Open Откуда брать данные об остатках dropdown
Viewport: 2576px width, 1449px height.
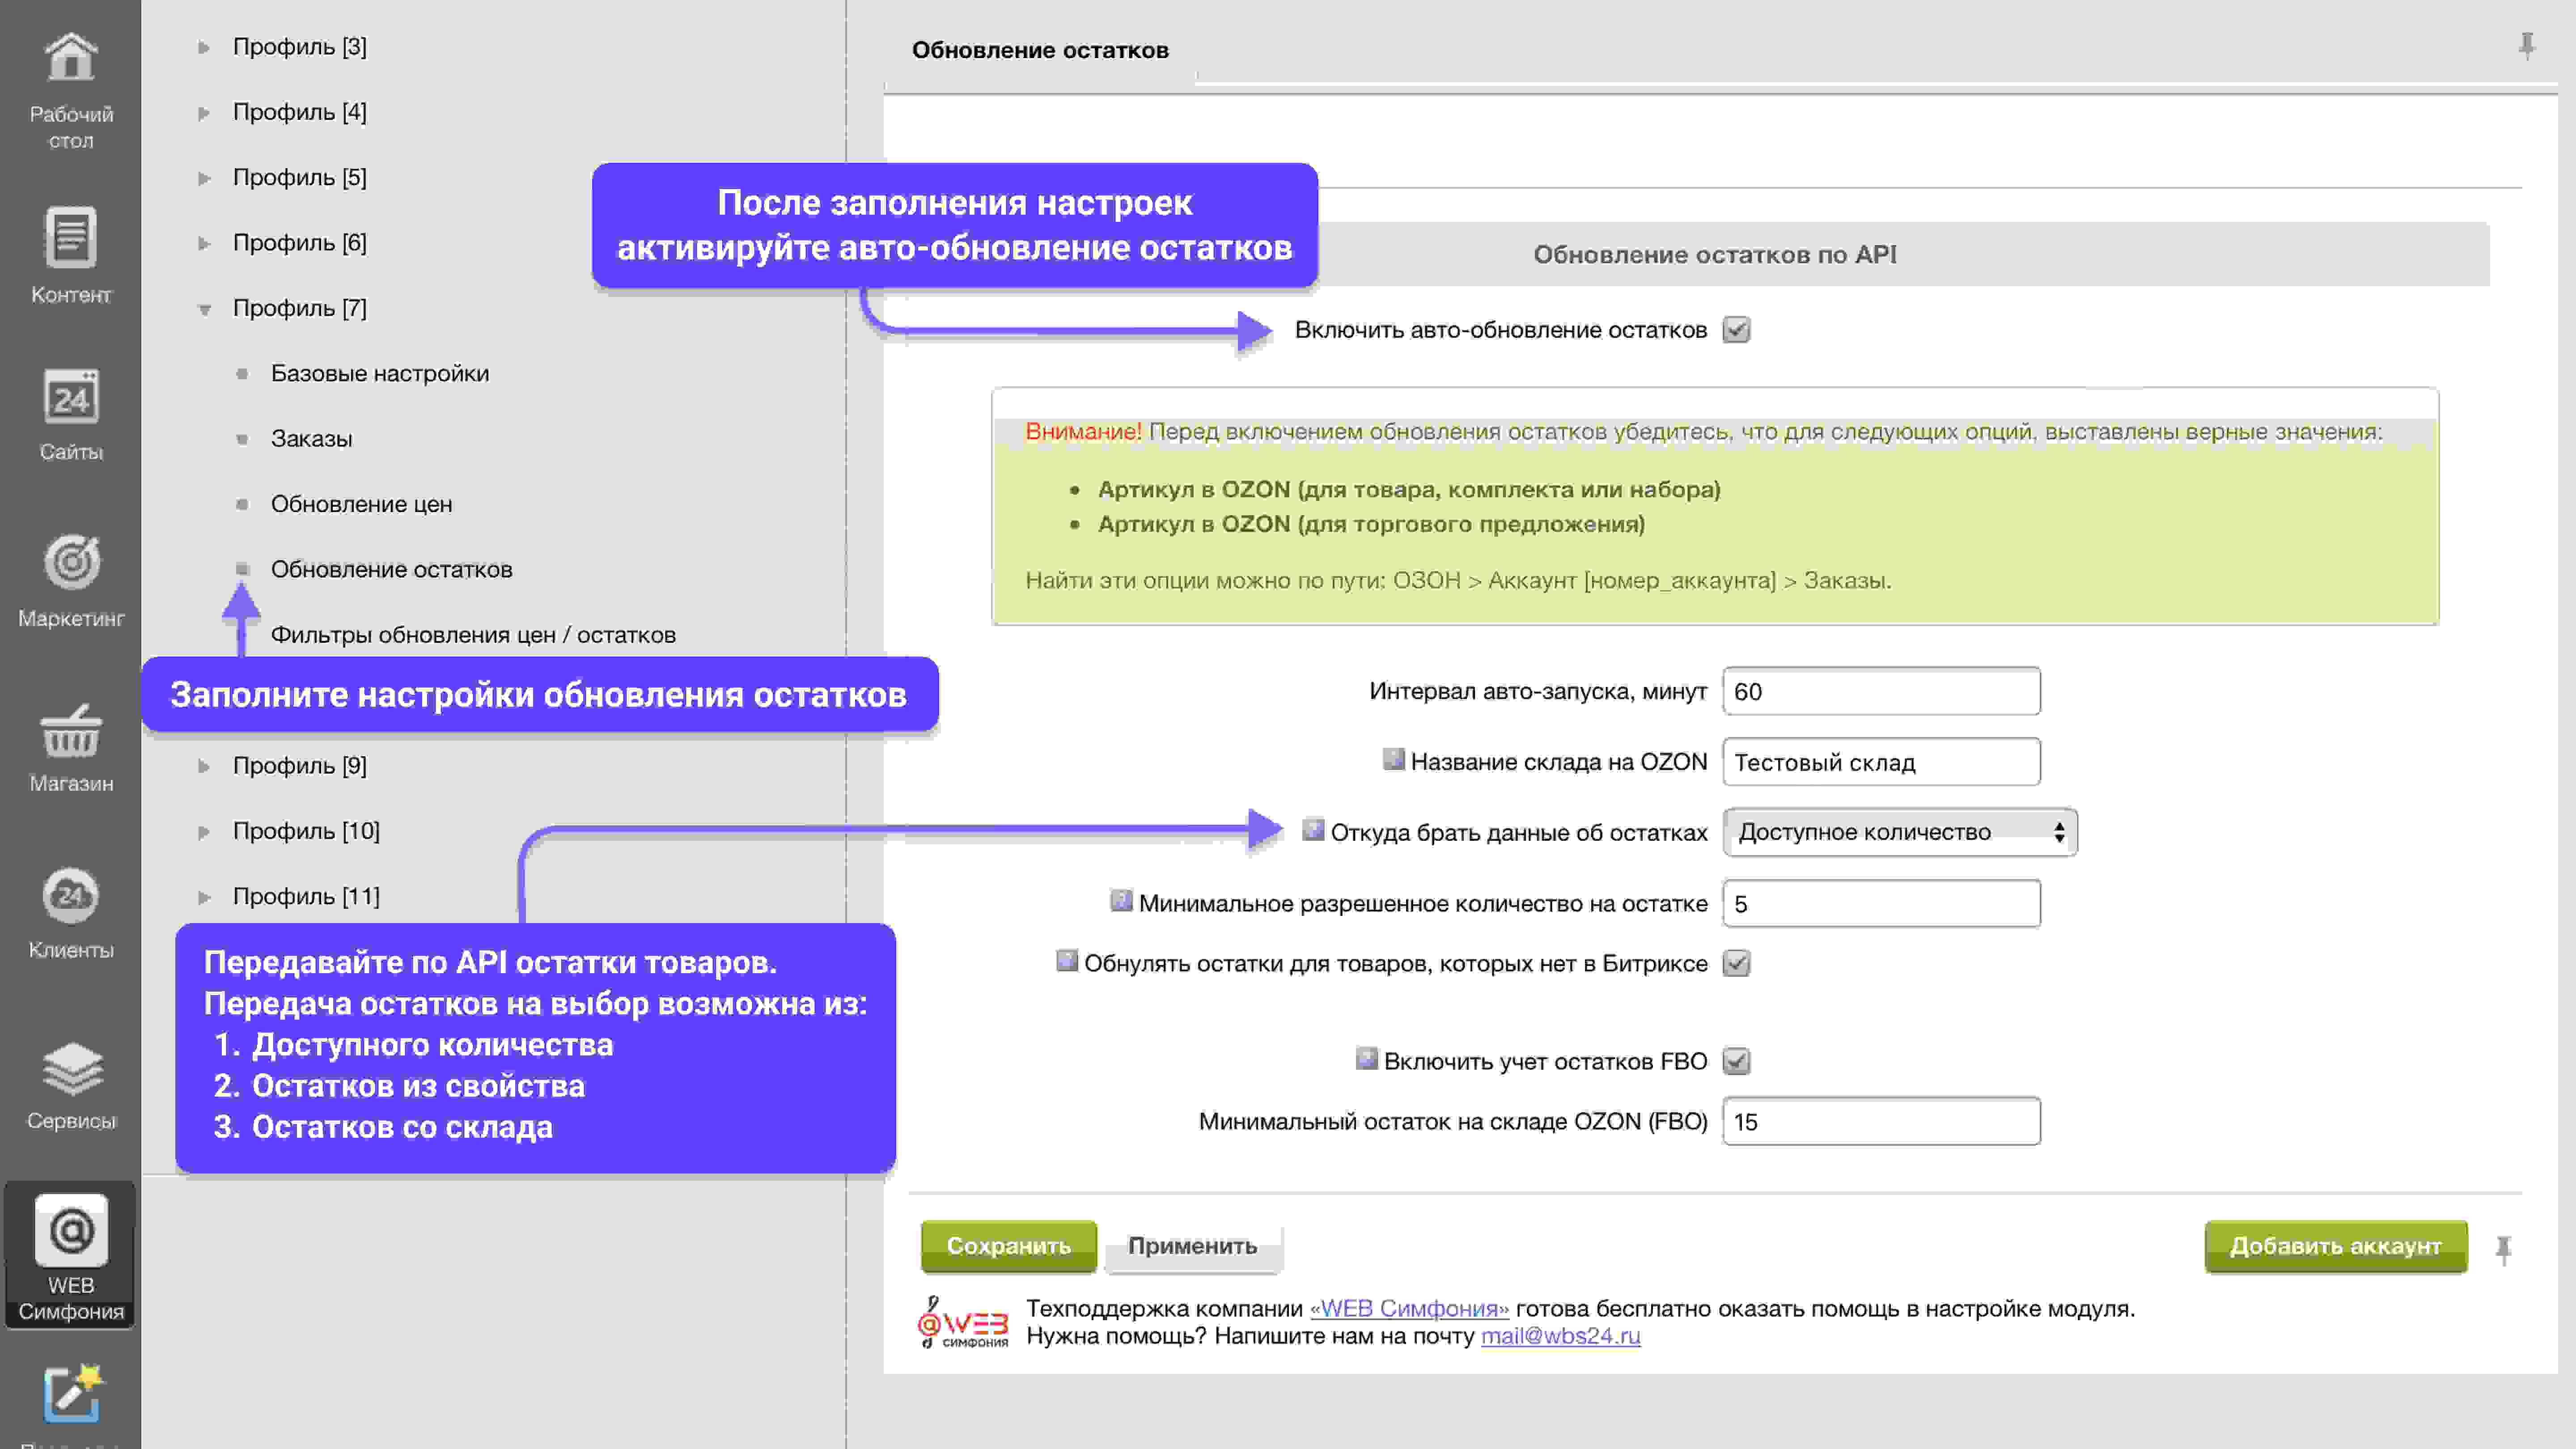click(1899, 832)
